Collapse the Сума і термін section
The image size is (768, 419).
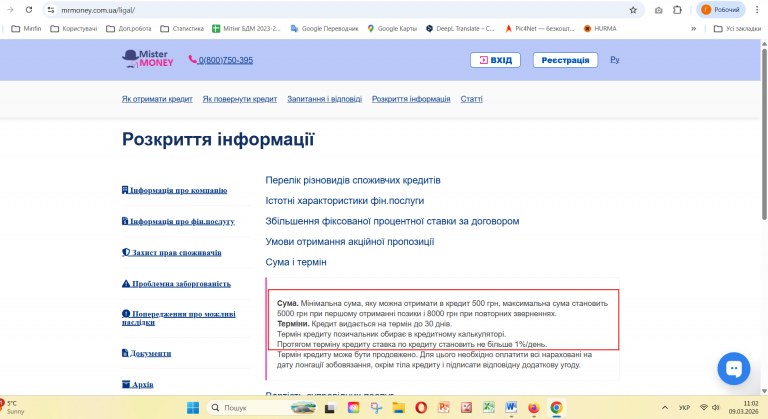[x=296, y=262]
